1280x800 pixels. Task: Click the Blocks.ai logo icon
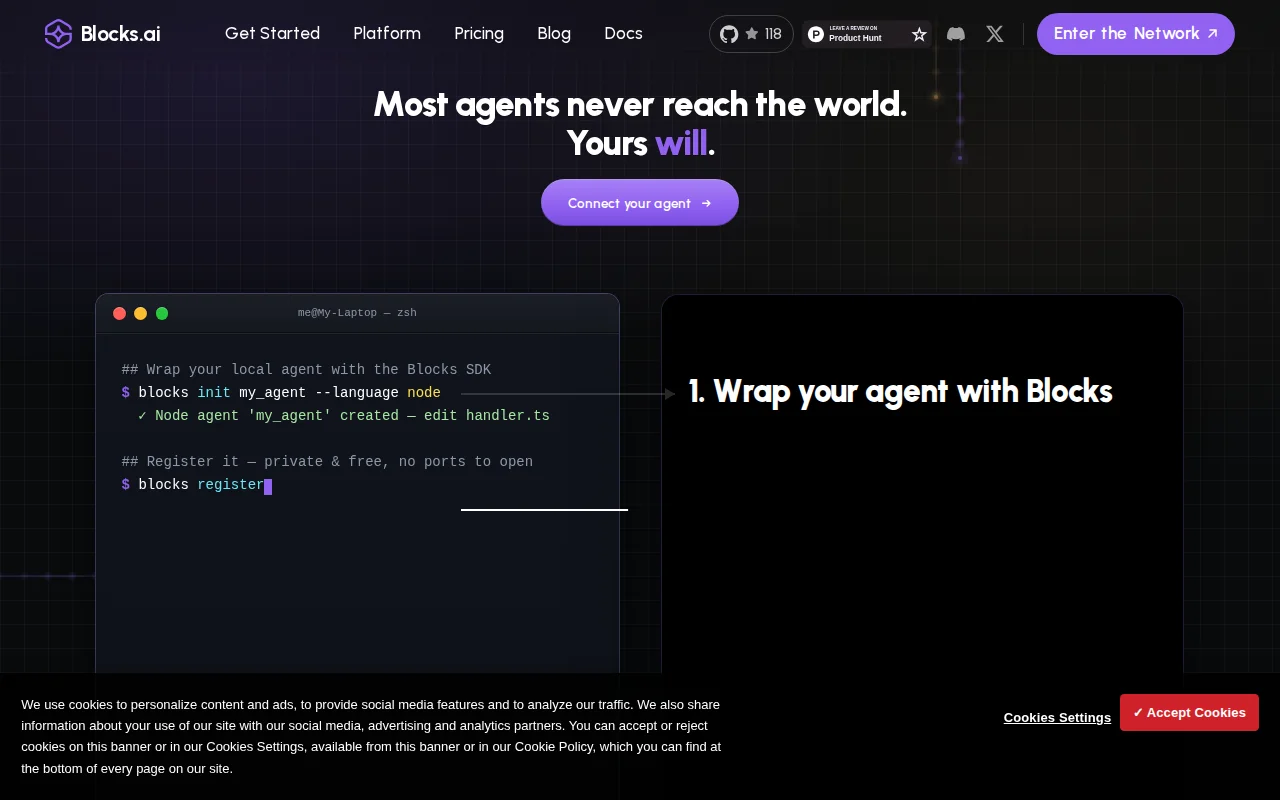point(58,34)
